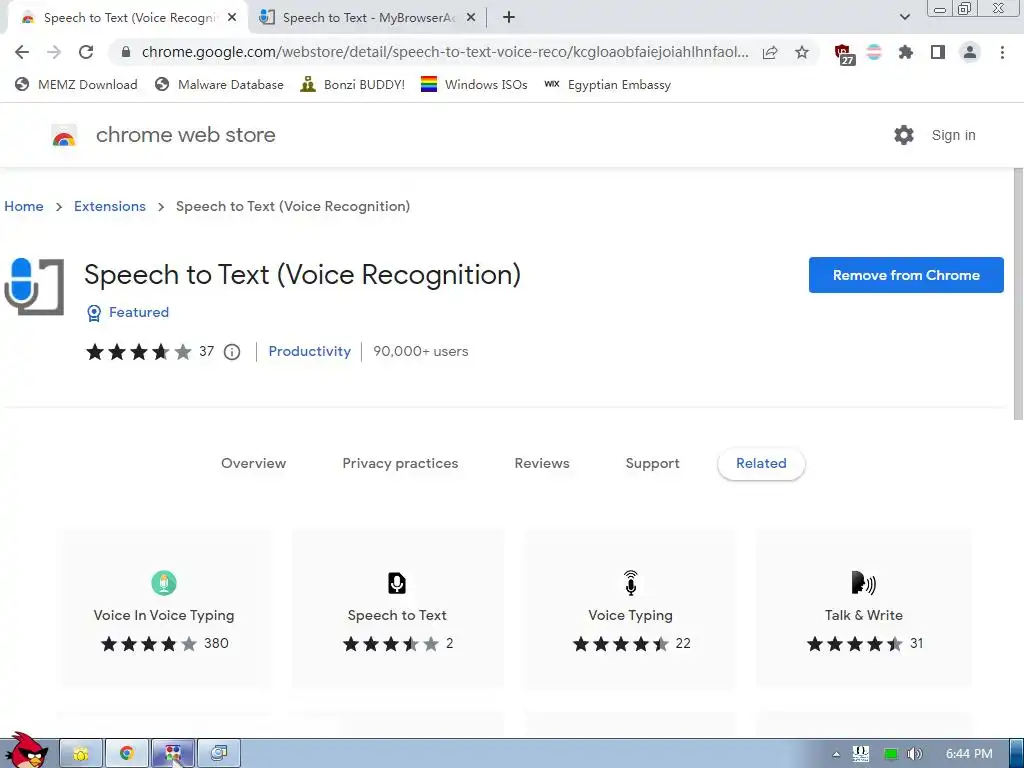Screen dimensions: 1024x768
Task: Switch to Chrome in the taskbar
Action: click(x=127, y=754)
